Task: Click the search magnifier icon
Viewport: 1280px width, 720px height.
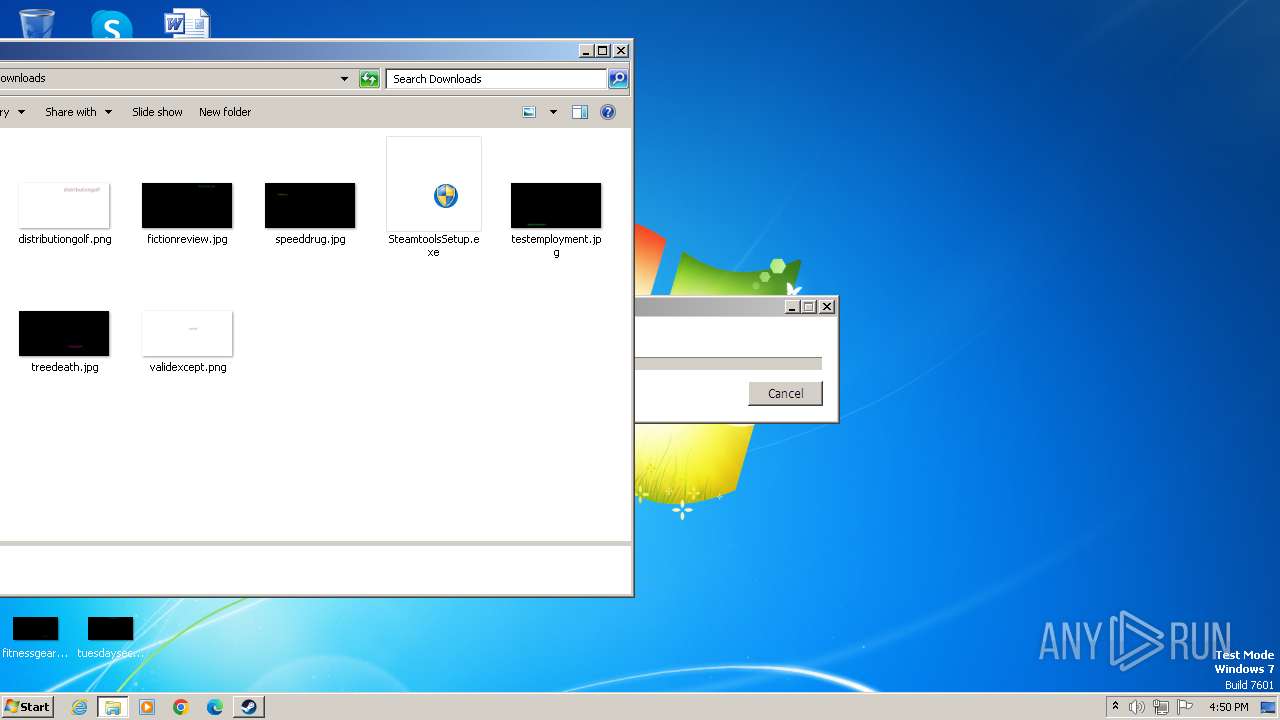Action: point(618,79)
